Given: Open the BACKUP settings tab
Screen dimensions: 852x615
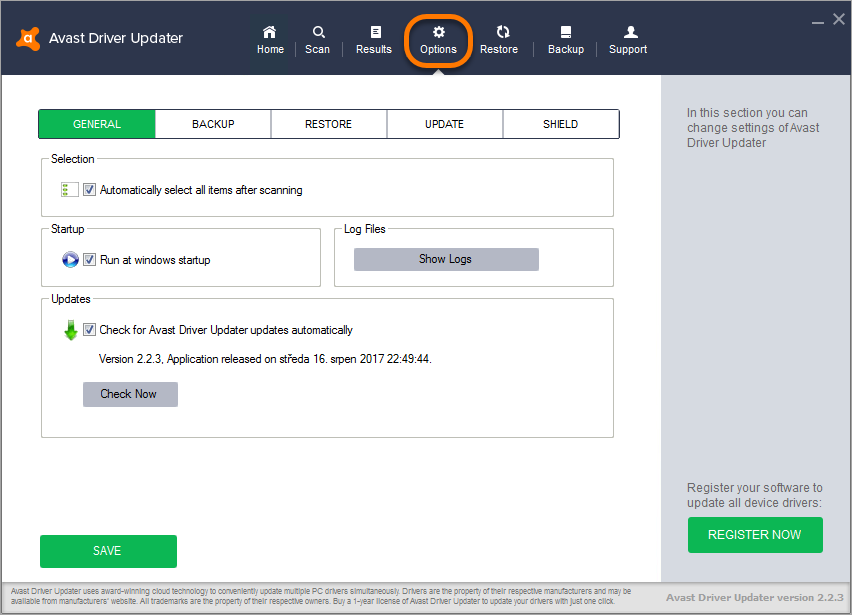Looking at the screenshot, I should click(x=212, y=124).
